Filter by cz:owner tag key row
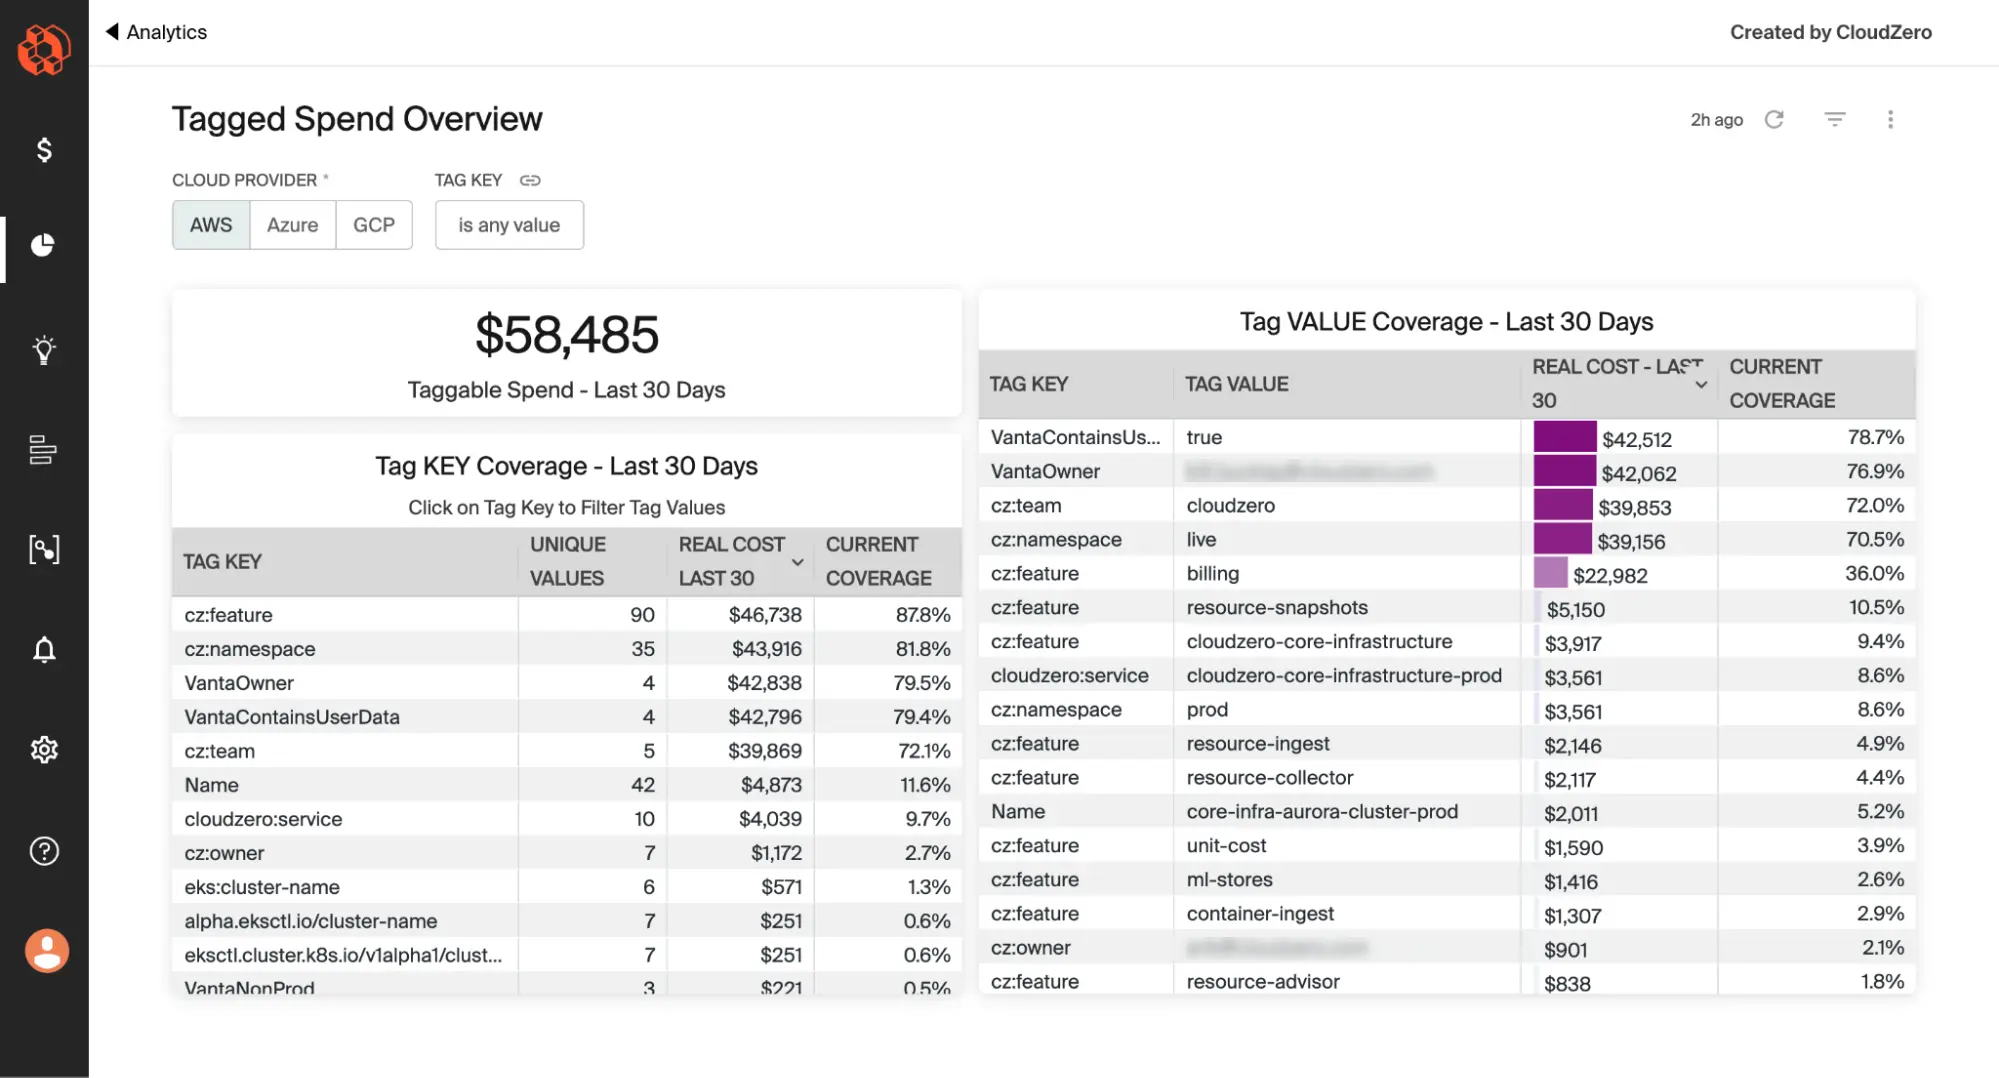Viewport: 1999px width, 1078px height. click(224, 853)
